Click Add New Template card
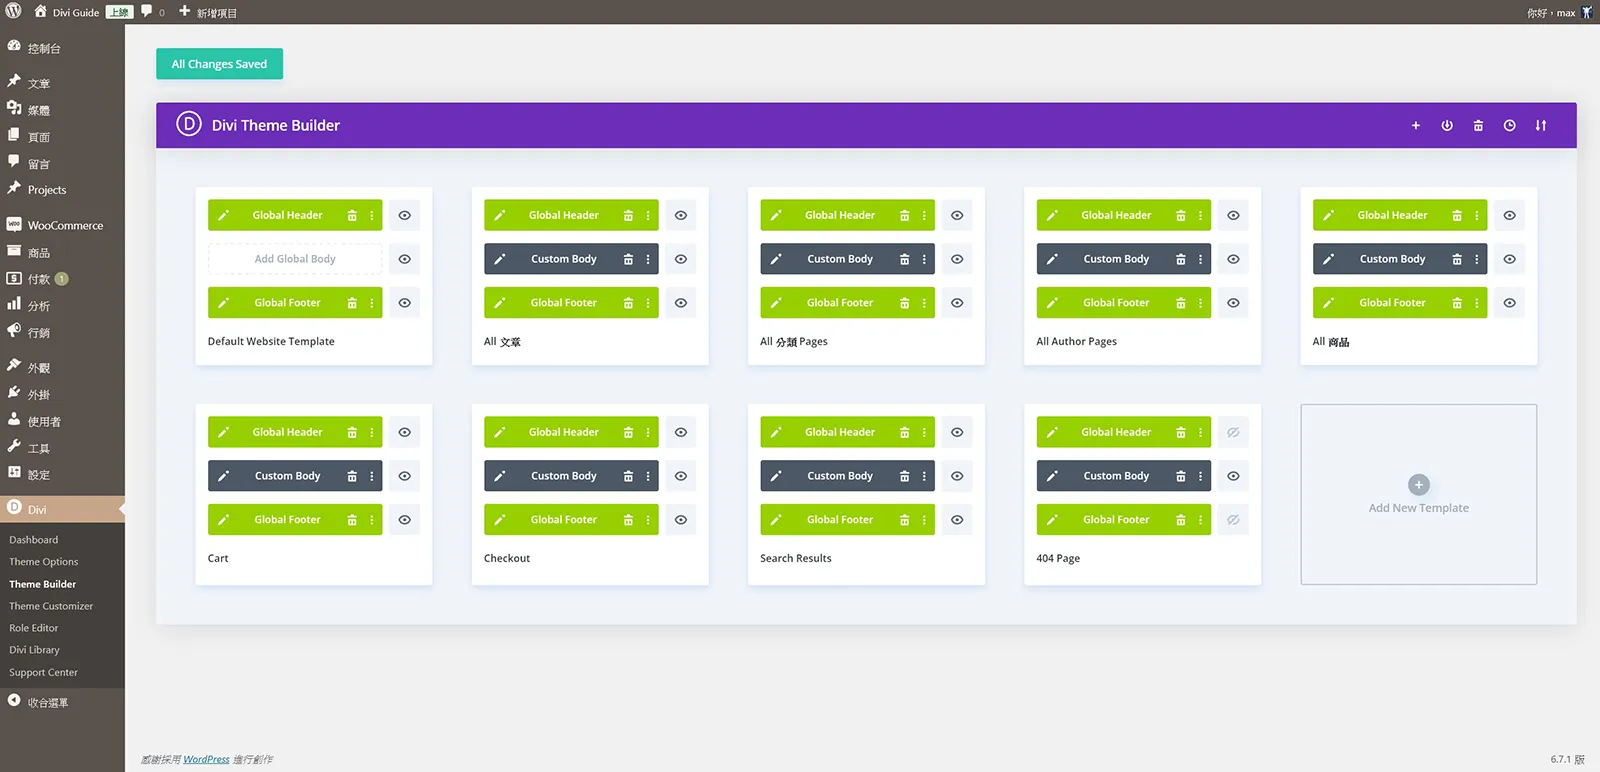1600x772 pixels. [1418, 494]
